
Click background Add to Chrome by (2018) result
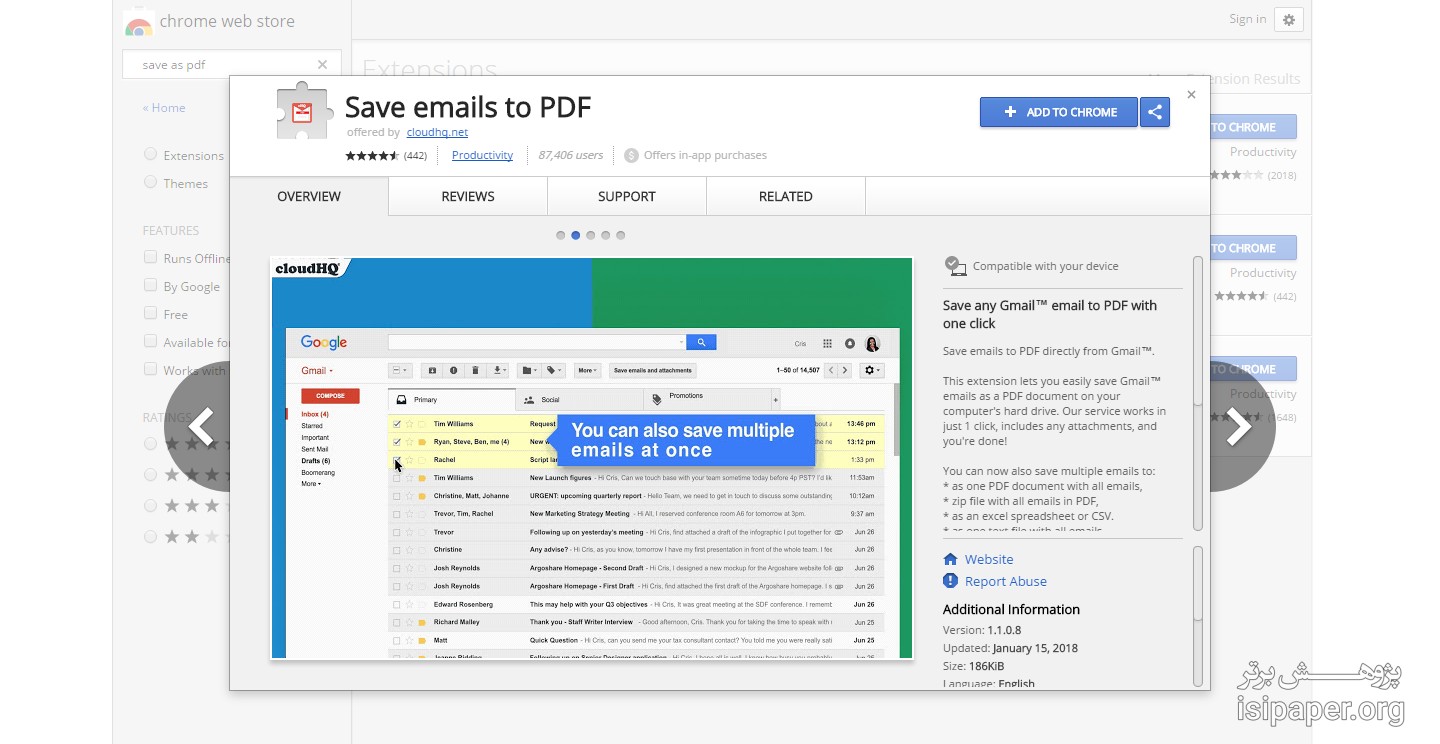click(1253, 127)
